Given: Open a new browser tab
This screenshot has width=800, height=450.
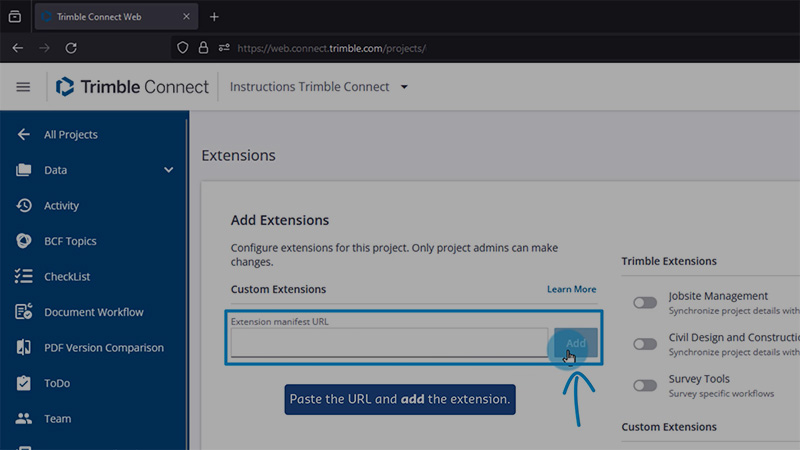Looking at the screenshot, I should (214, 17).
